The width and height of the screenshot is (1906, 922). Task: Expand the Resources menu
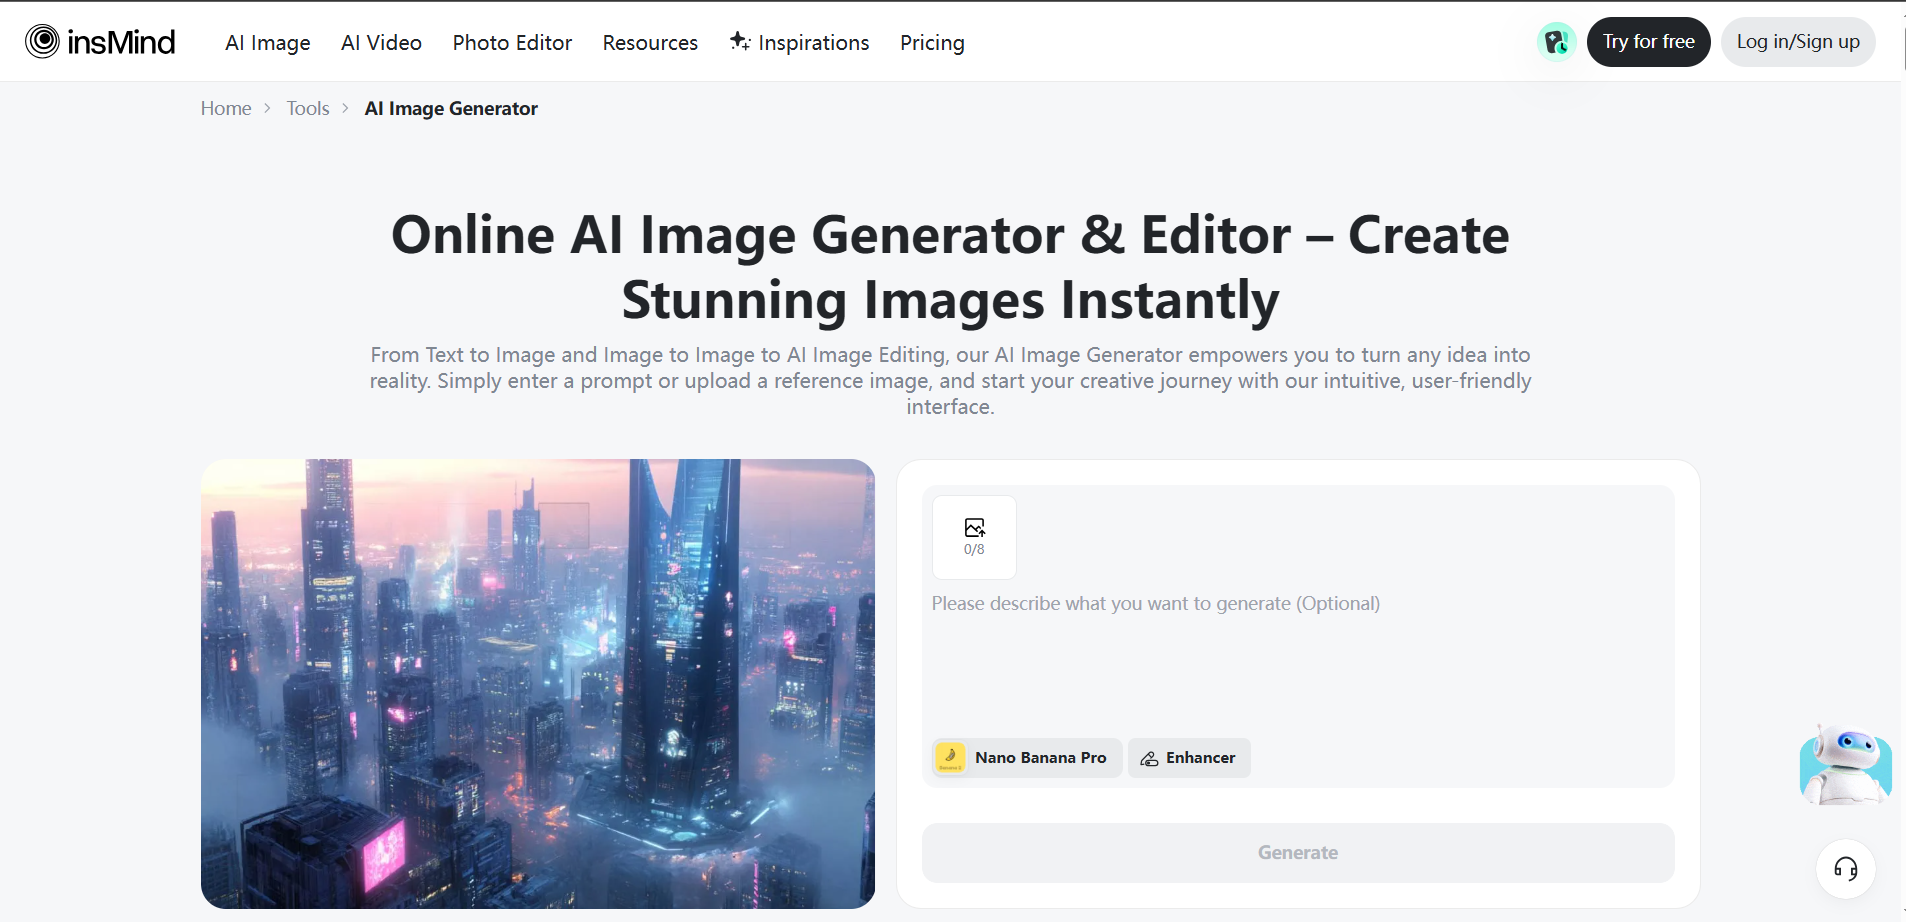pos(650,42)
